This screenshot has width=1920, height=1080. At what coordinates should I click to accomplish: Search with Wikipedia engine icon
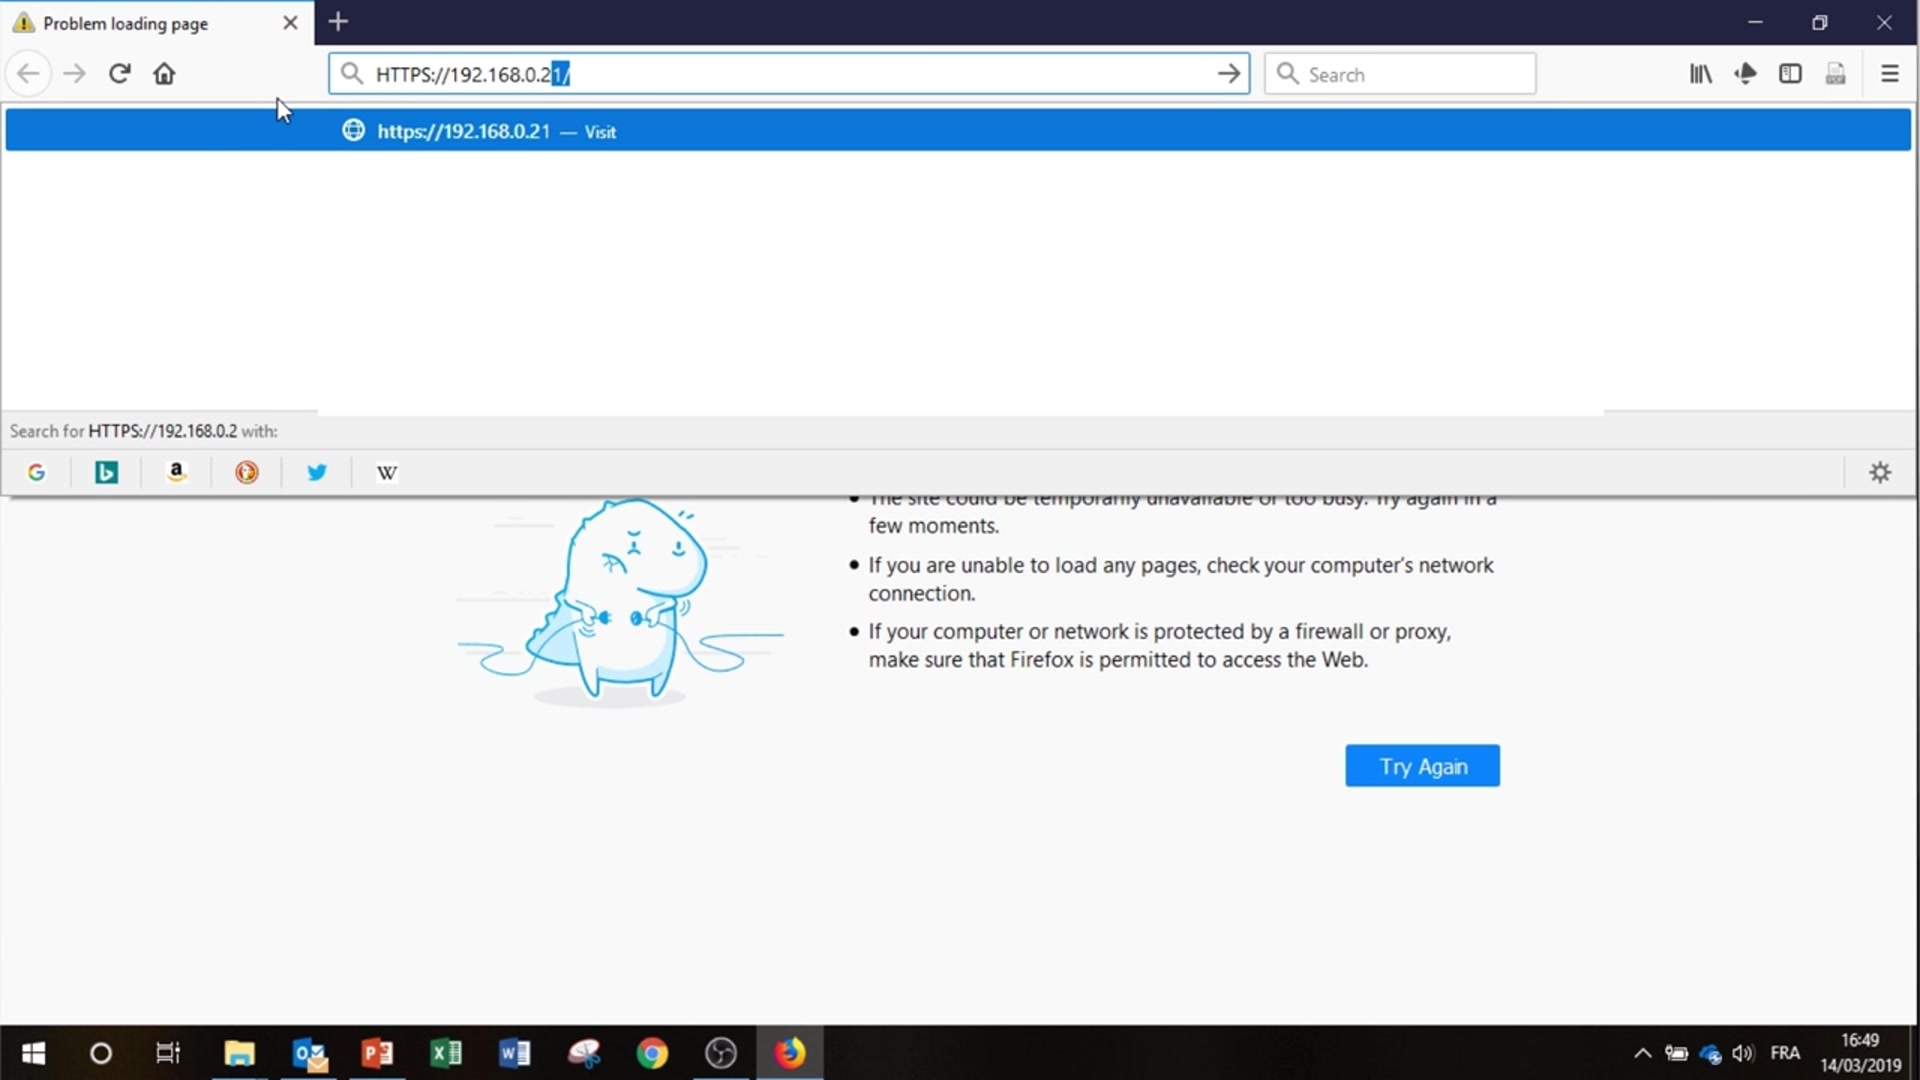coord(386,472)
